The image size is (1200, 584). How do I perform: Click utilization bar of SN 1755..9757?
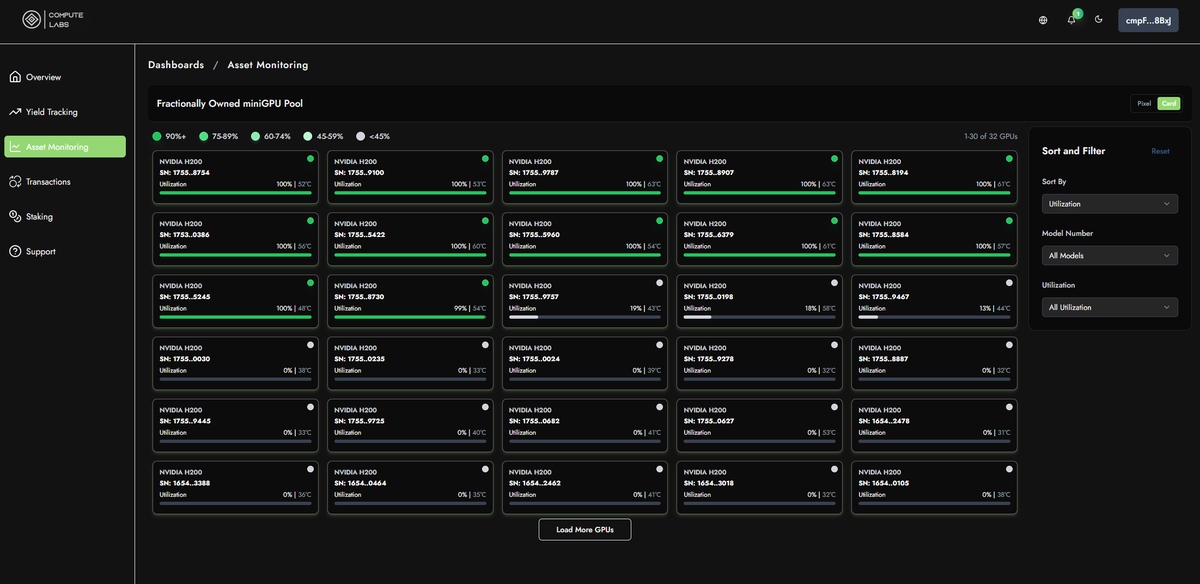coord(585,318)
